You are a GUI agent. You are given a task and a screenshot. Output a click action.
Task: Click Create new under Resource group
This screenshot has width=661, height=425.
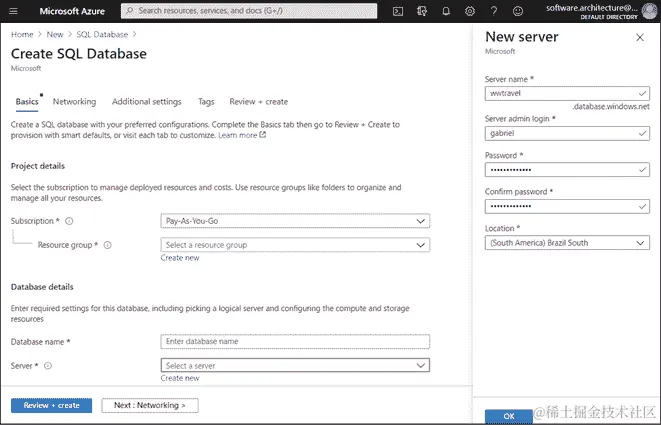pyautogui.click(x=180, y=258)
